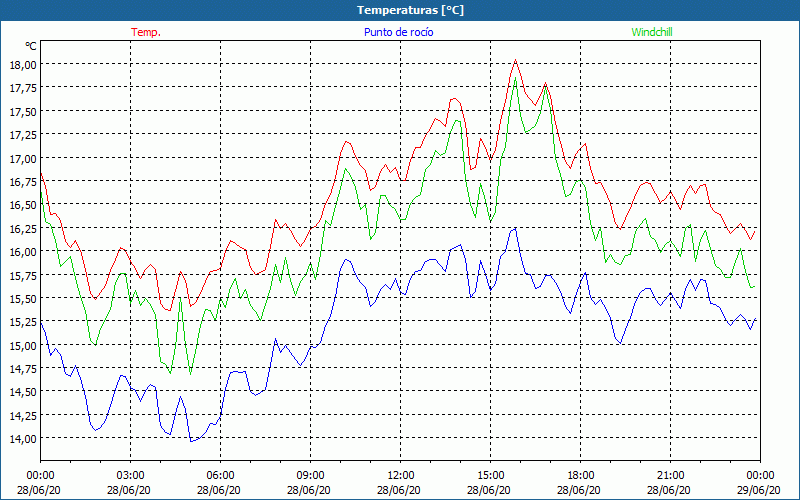Select the 14,75 y-axis value
This screenshot has height=500, width=800.
point(23,368)
